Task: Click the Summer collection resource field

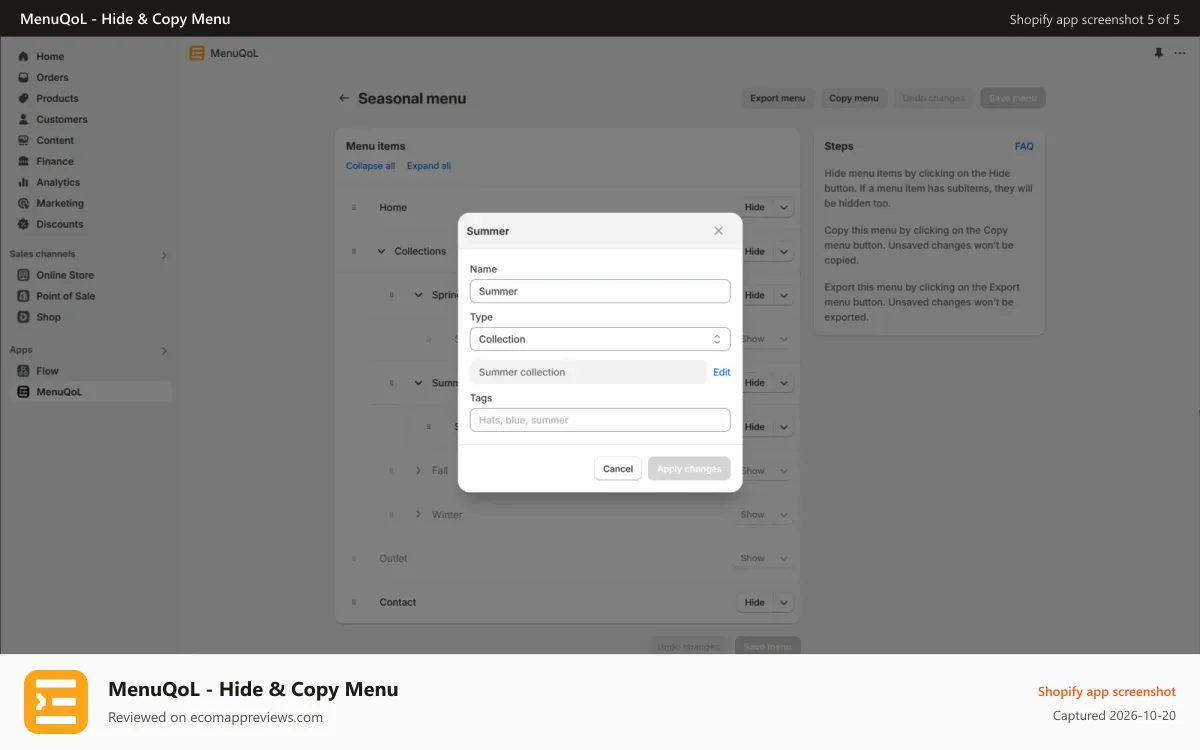Action: (x=588, y=372)
